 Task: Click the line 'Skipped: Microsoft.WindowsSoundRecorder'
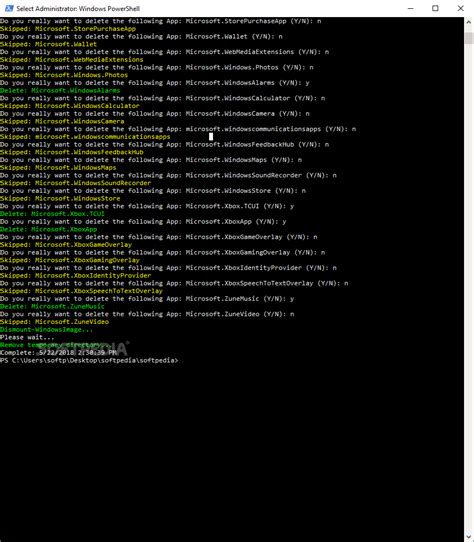75,183
